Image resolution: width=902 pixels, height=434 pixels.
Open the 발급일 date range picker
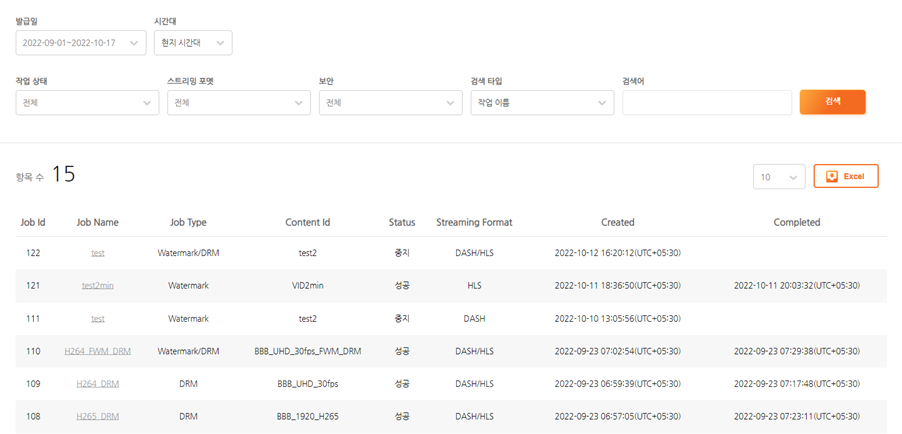[x=81, y=42]
